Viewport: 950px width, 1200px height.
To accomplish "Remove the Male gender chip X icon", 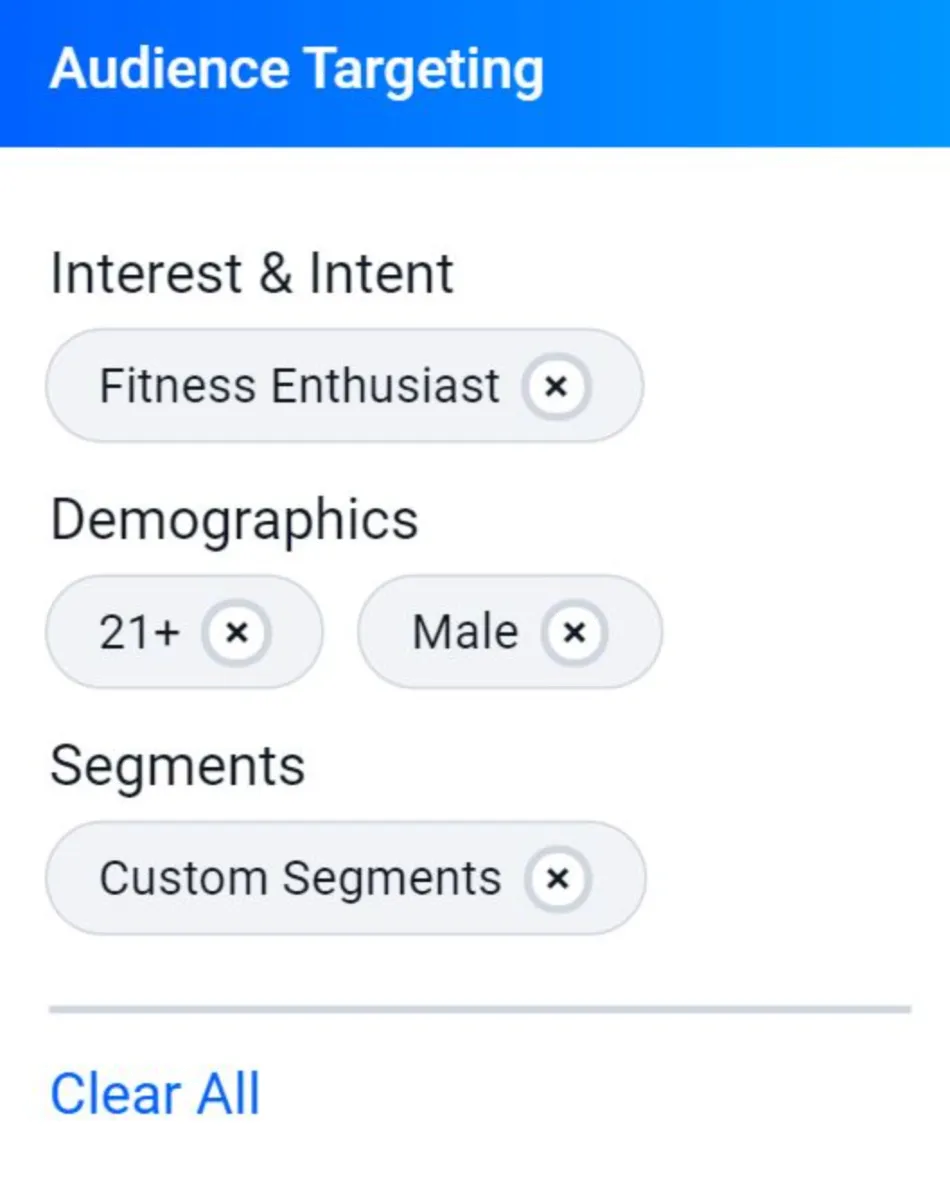I will coord(574,632).
